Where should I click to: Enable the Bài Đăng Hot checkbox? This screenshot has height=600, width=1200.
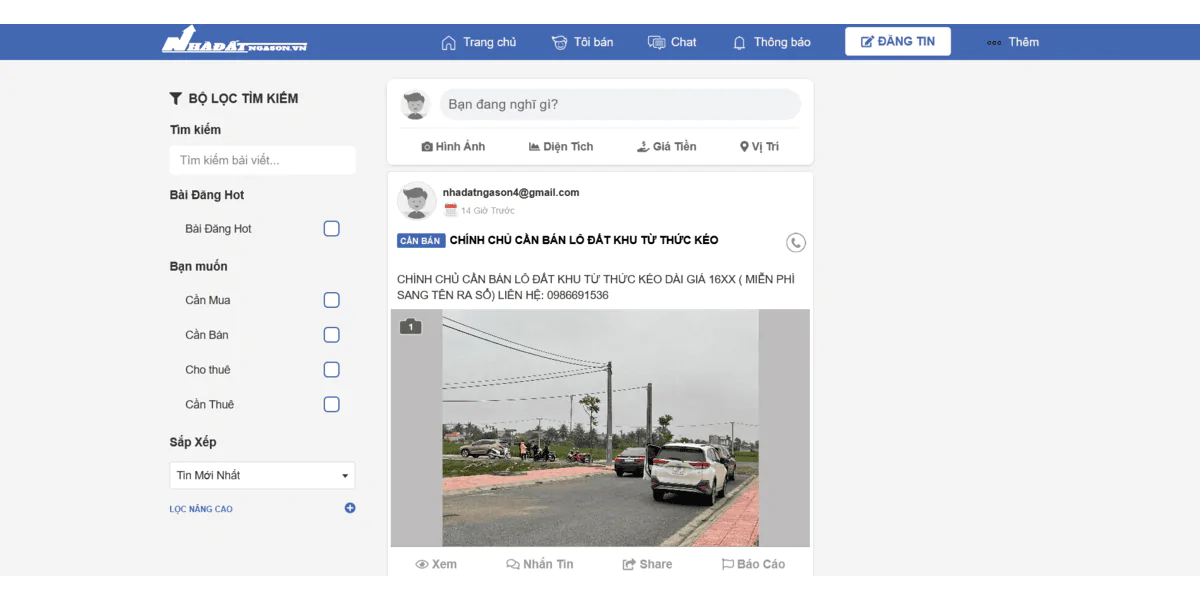[332, 229]
